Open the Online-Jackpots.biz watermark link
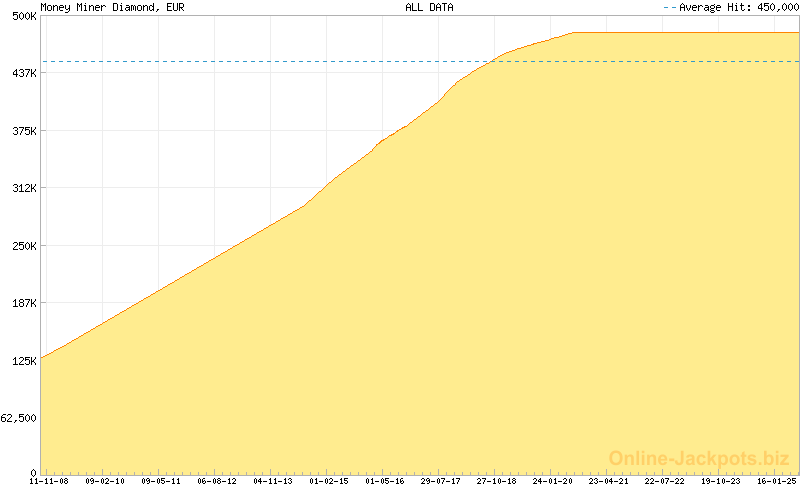 [x=699, y=458]
